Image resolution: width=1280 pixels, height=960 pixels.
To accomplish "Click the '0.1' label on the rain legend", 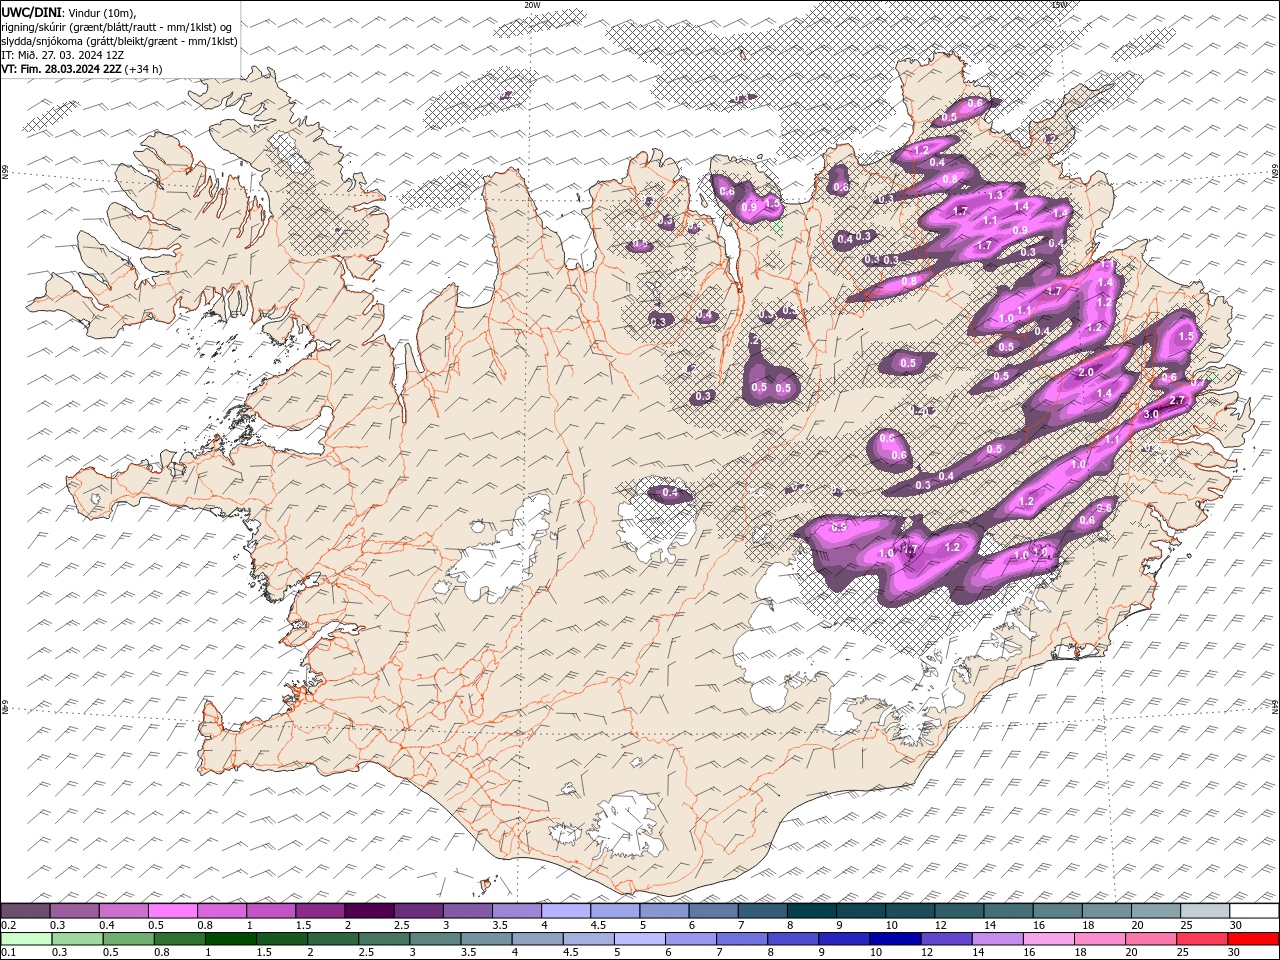I will click(8, 952).
